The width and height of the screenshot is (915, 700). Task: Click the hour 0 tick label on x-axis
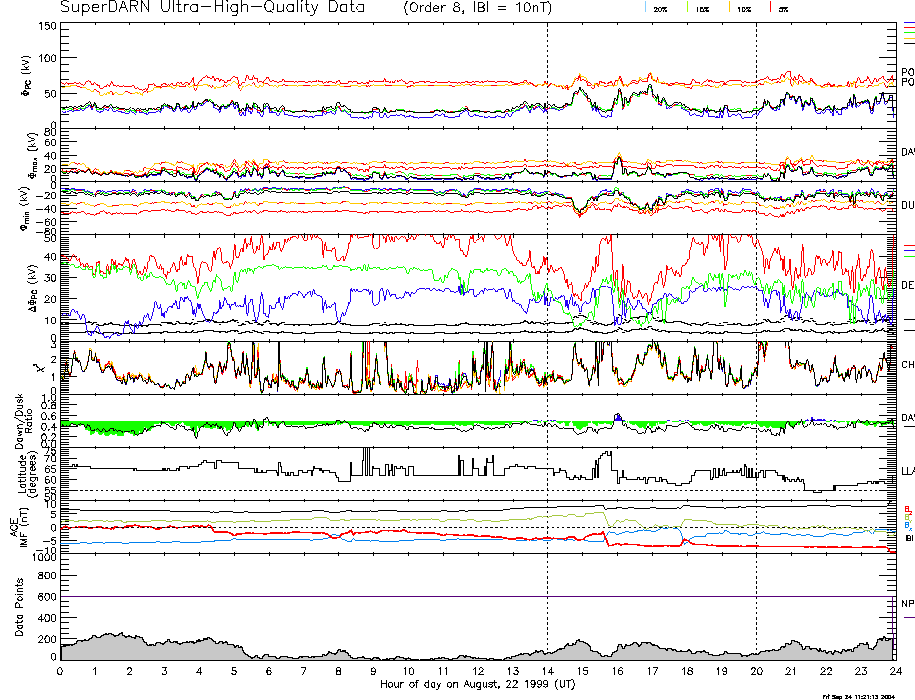pos(60,670)
